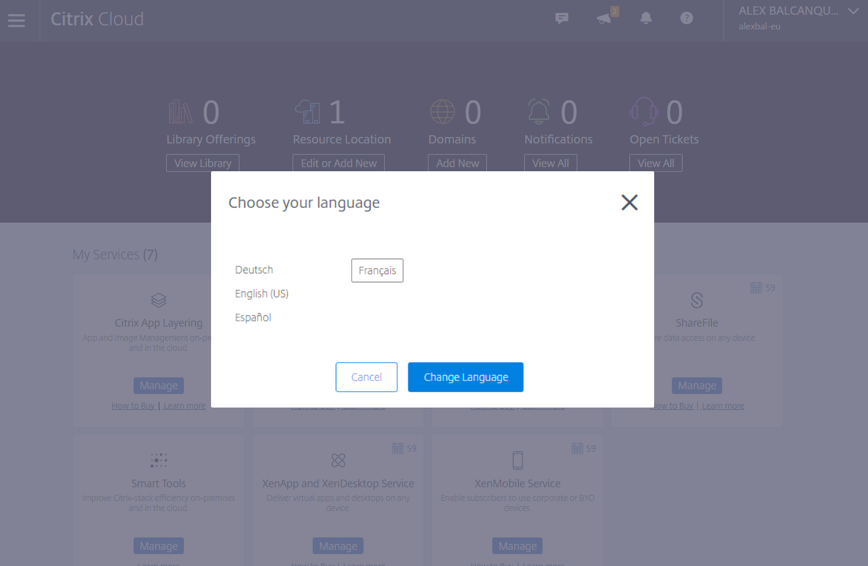Open the help question mark icon
Viewport: 868px width, 566px height.
[x=687, y=18]
